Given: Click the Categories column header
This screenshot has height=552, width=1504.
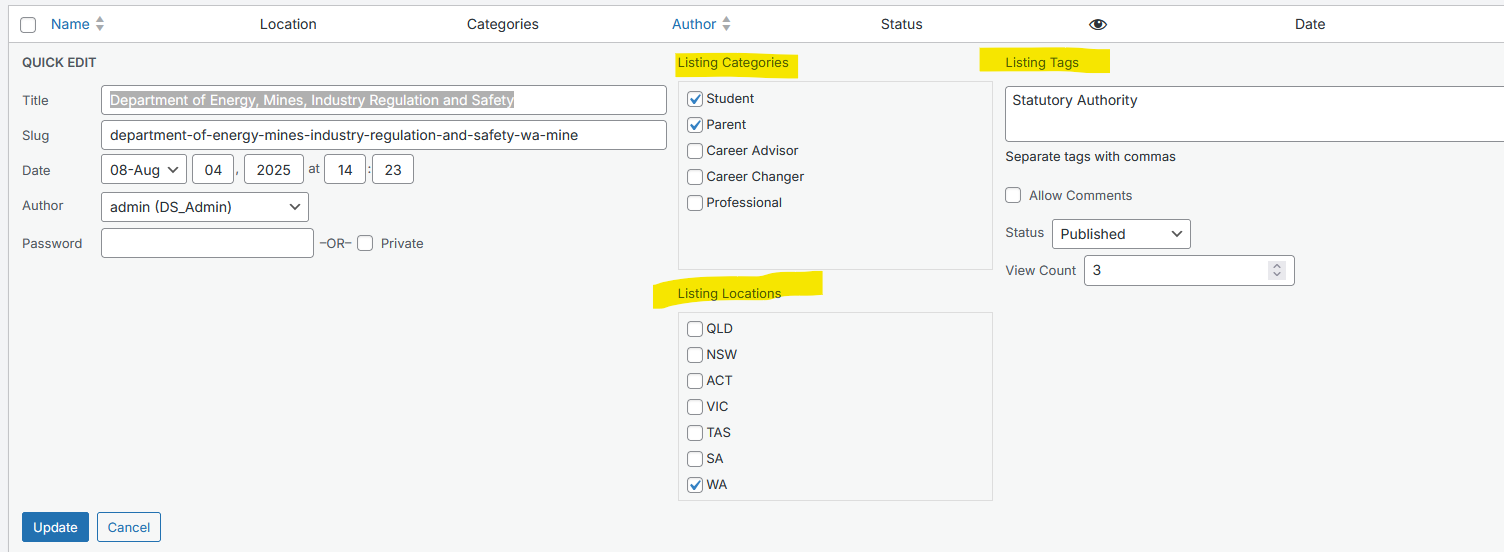Looking at the screenshot, I should tap(503, 24).
